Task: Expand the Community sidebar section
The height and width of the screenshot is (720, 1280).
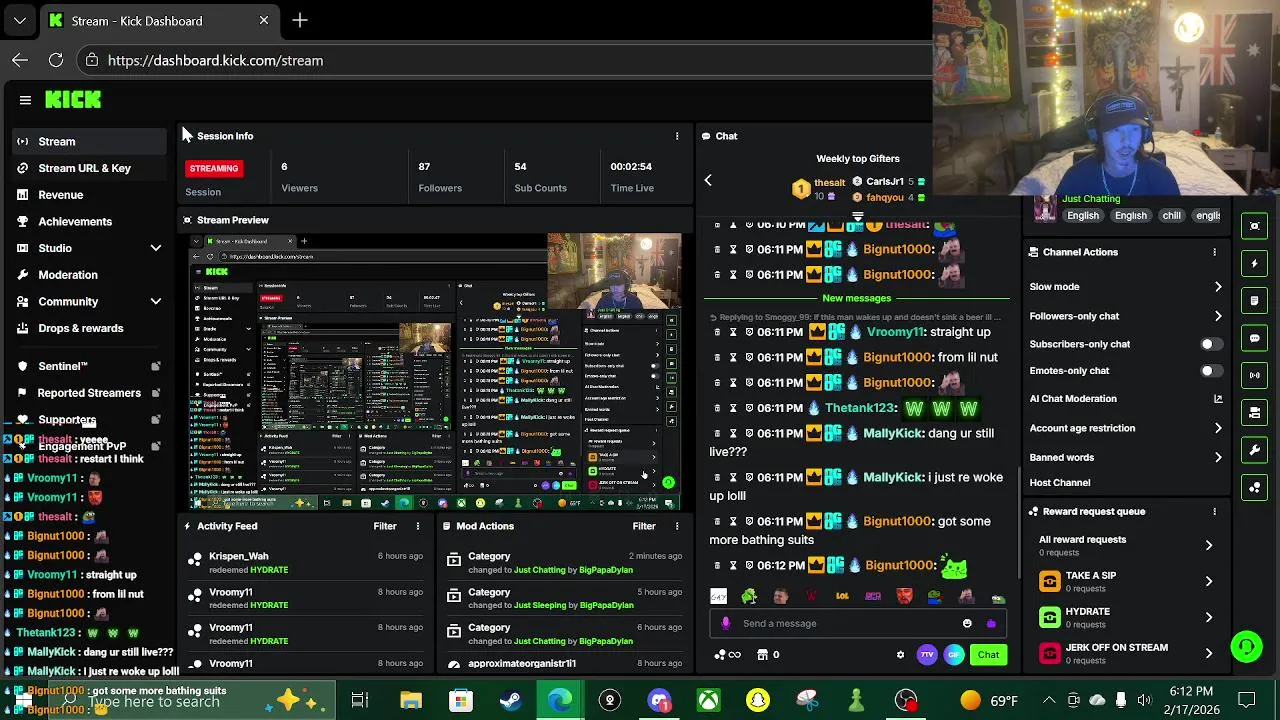Action: [156, 301]
